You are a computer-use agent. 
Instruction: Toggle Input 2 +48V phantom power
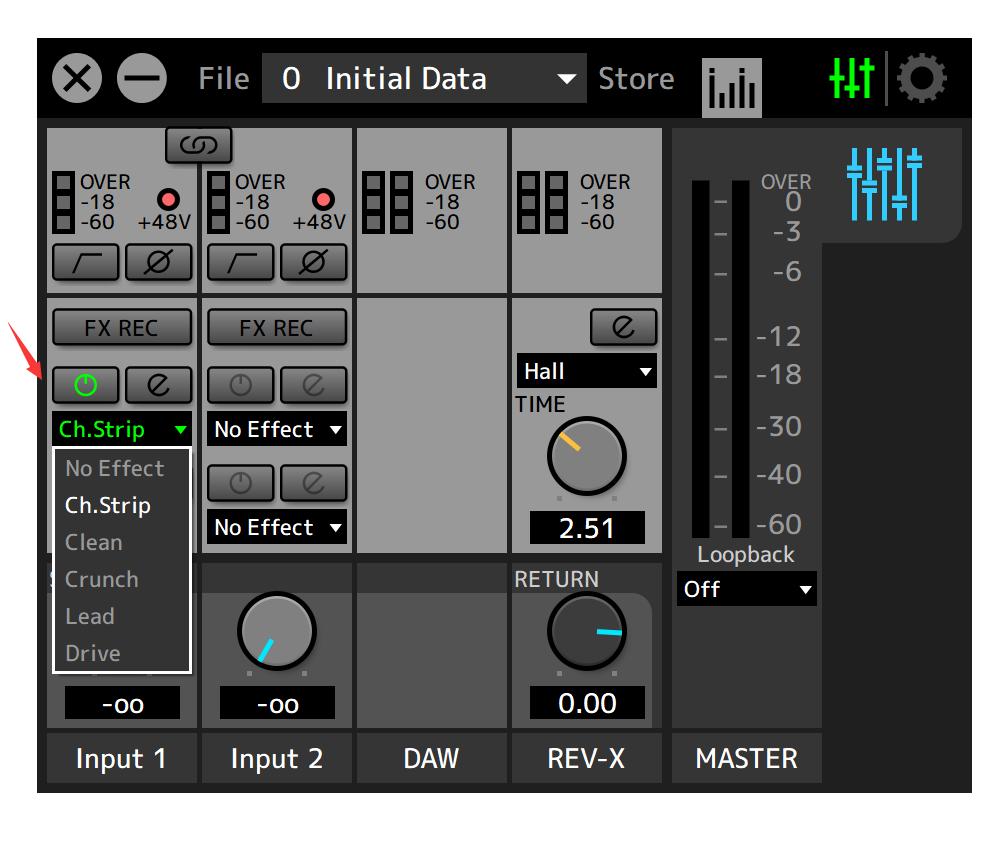click(323, 199)
